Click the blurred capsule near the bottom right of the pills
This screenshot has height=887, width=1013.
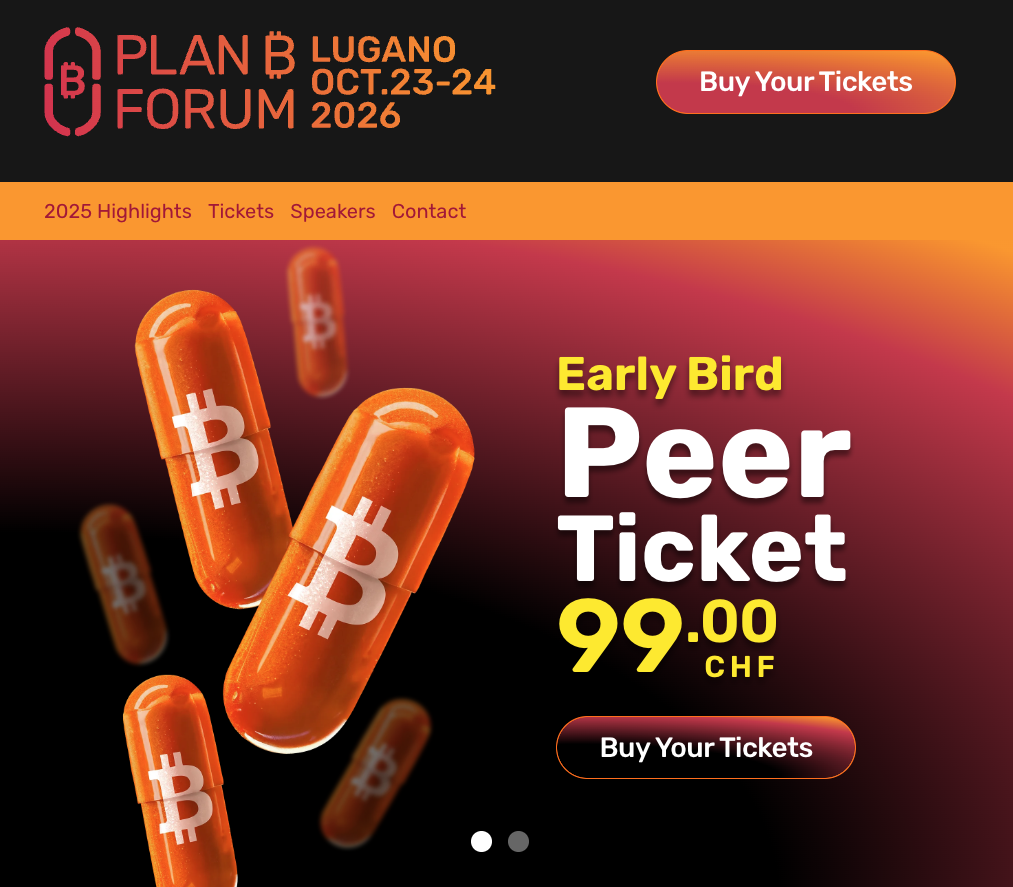377,772
